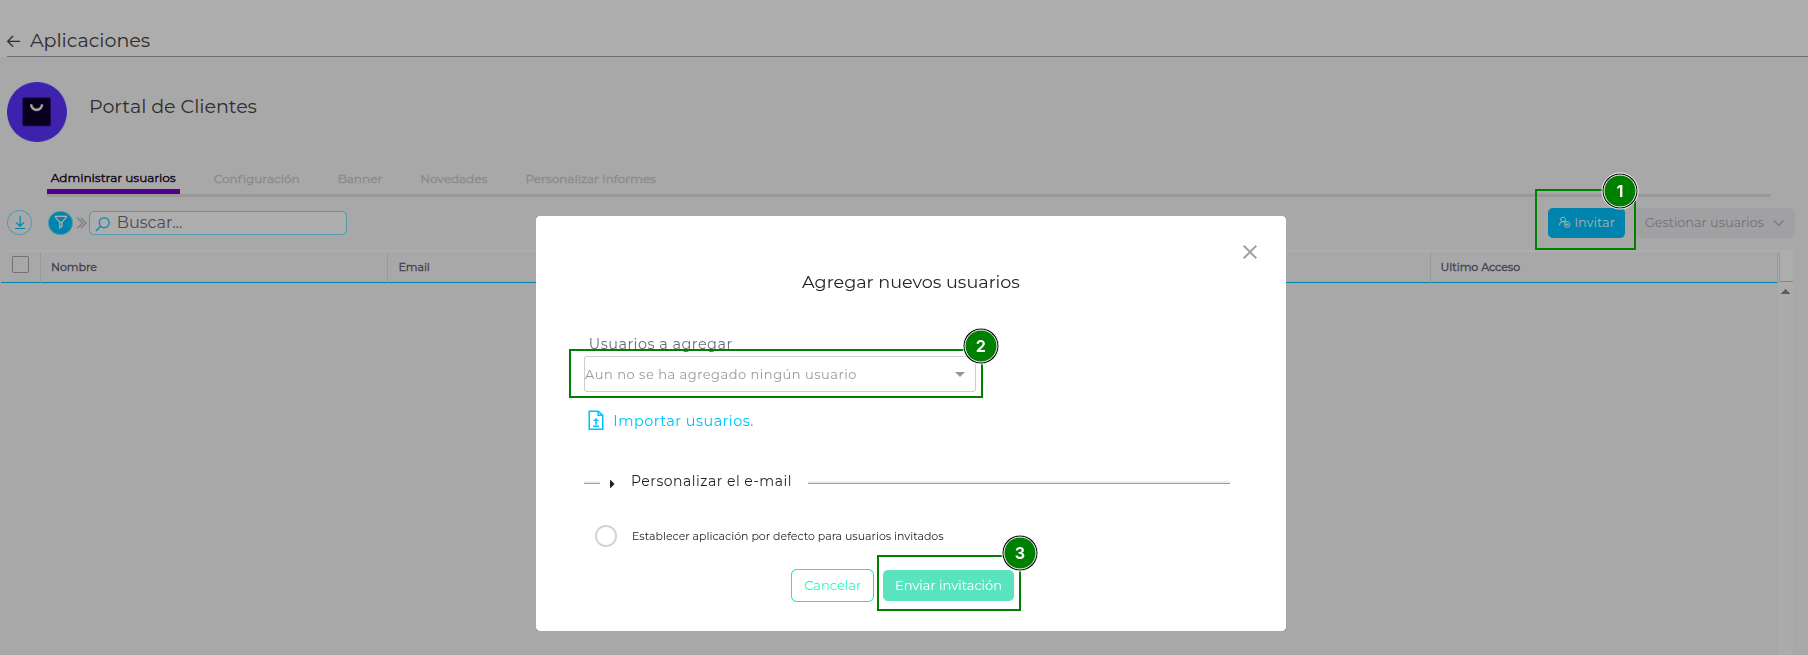
Task: Click the Portal de Clientes app logo
Action: [37, 112]
